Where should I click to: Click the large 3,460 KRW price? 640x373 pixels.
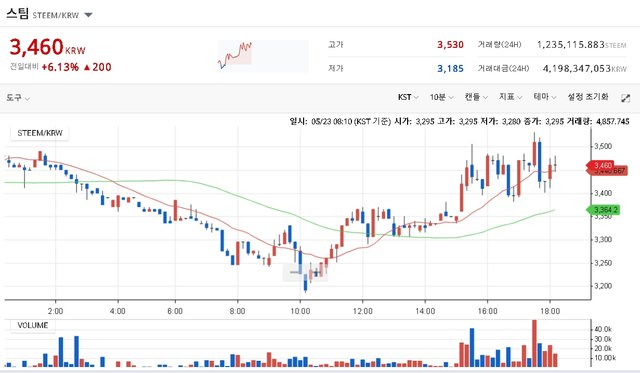(x=47, y=47)
